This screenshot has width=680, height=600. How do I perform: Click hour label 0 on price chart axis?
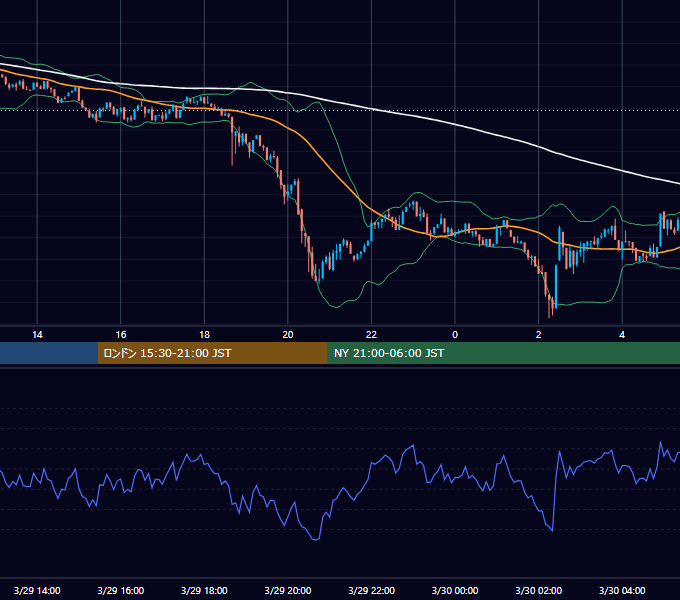pos(455,335)
